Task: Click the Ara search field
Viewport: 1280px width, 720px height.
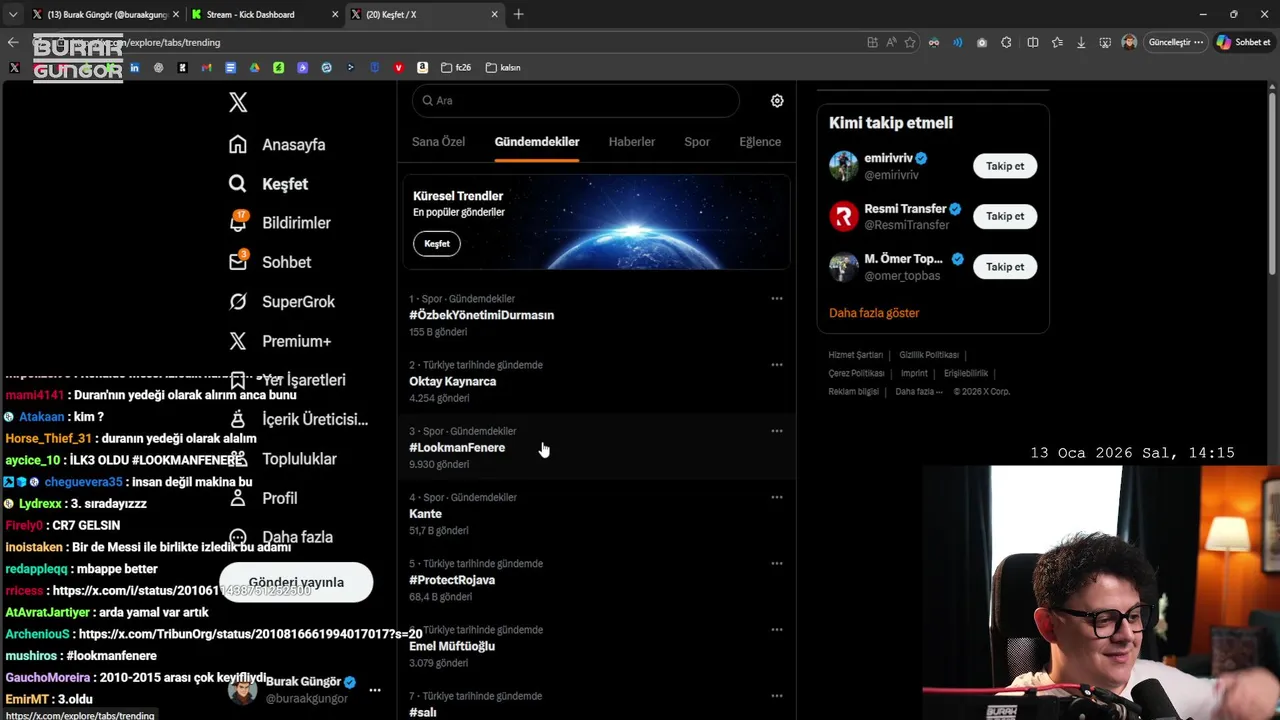Action: (x=575, y=101)
